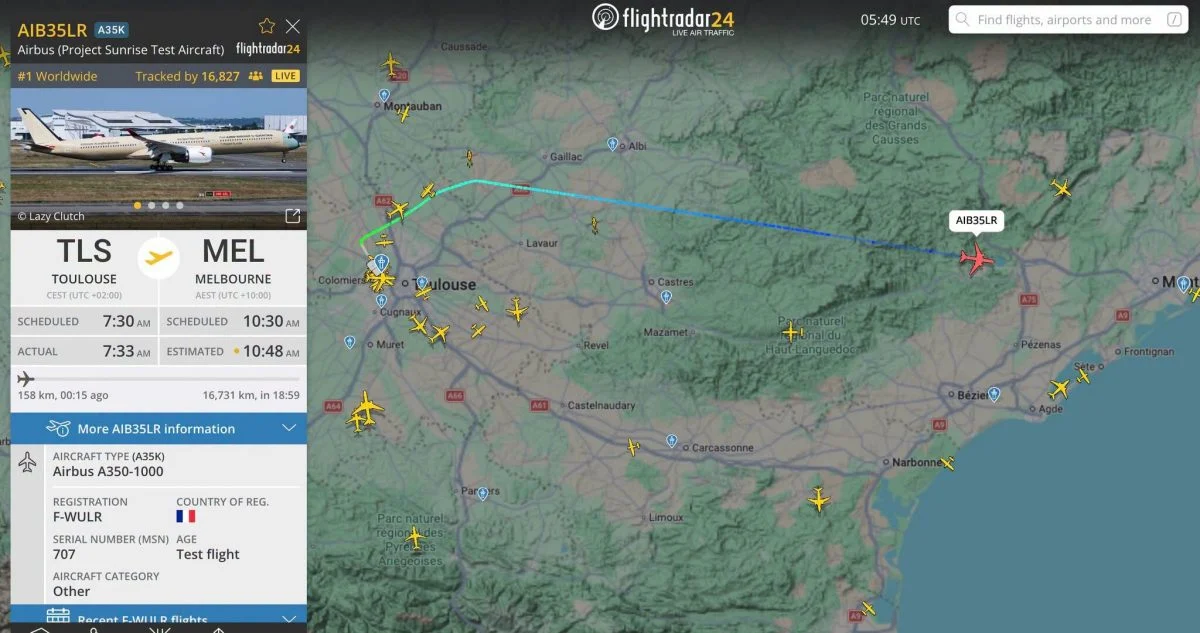The height and width of the screenshot is (633, 1200).
Task: Select the yellow aircraft north of Montauban
Action: coord(391,65)
